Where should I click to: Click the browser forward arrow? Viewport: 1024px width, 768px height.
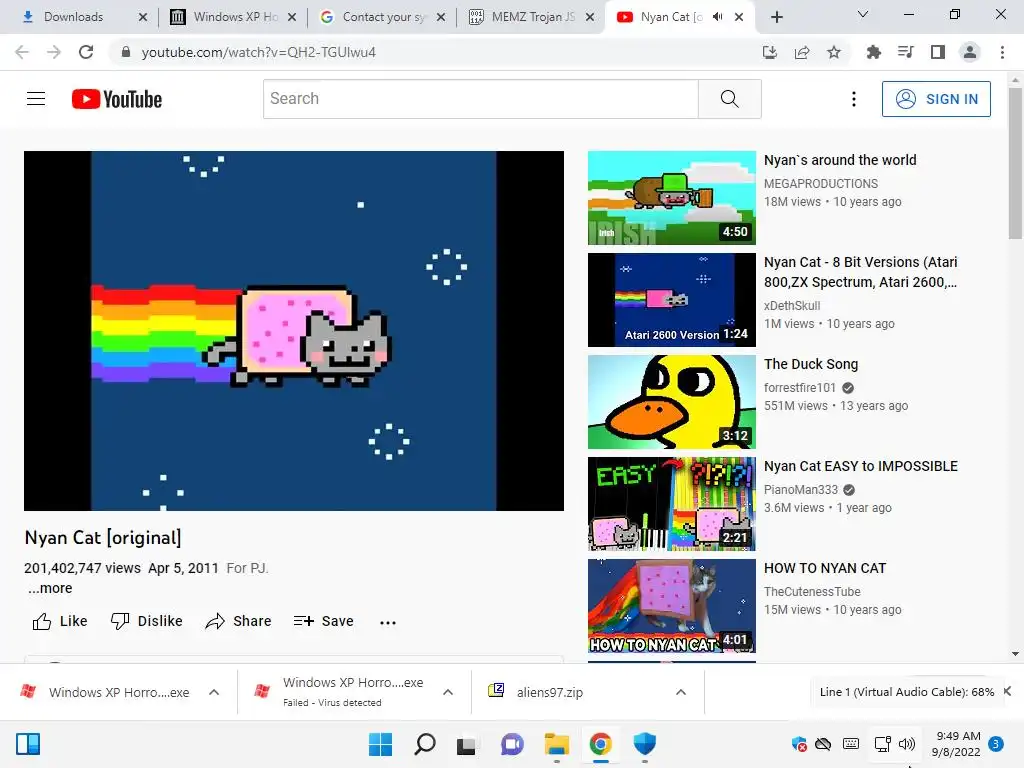tap(54, 52)
